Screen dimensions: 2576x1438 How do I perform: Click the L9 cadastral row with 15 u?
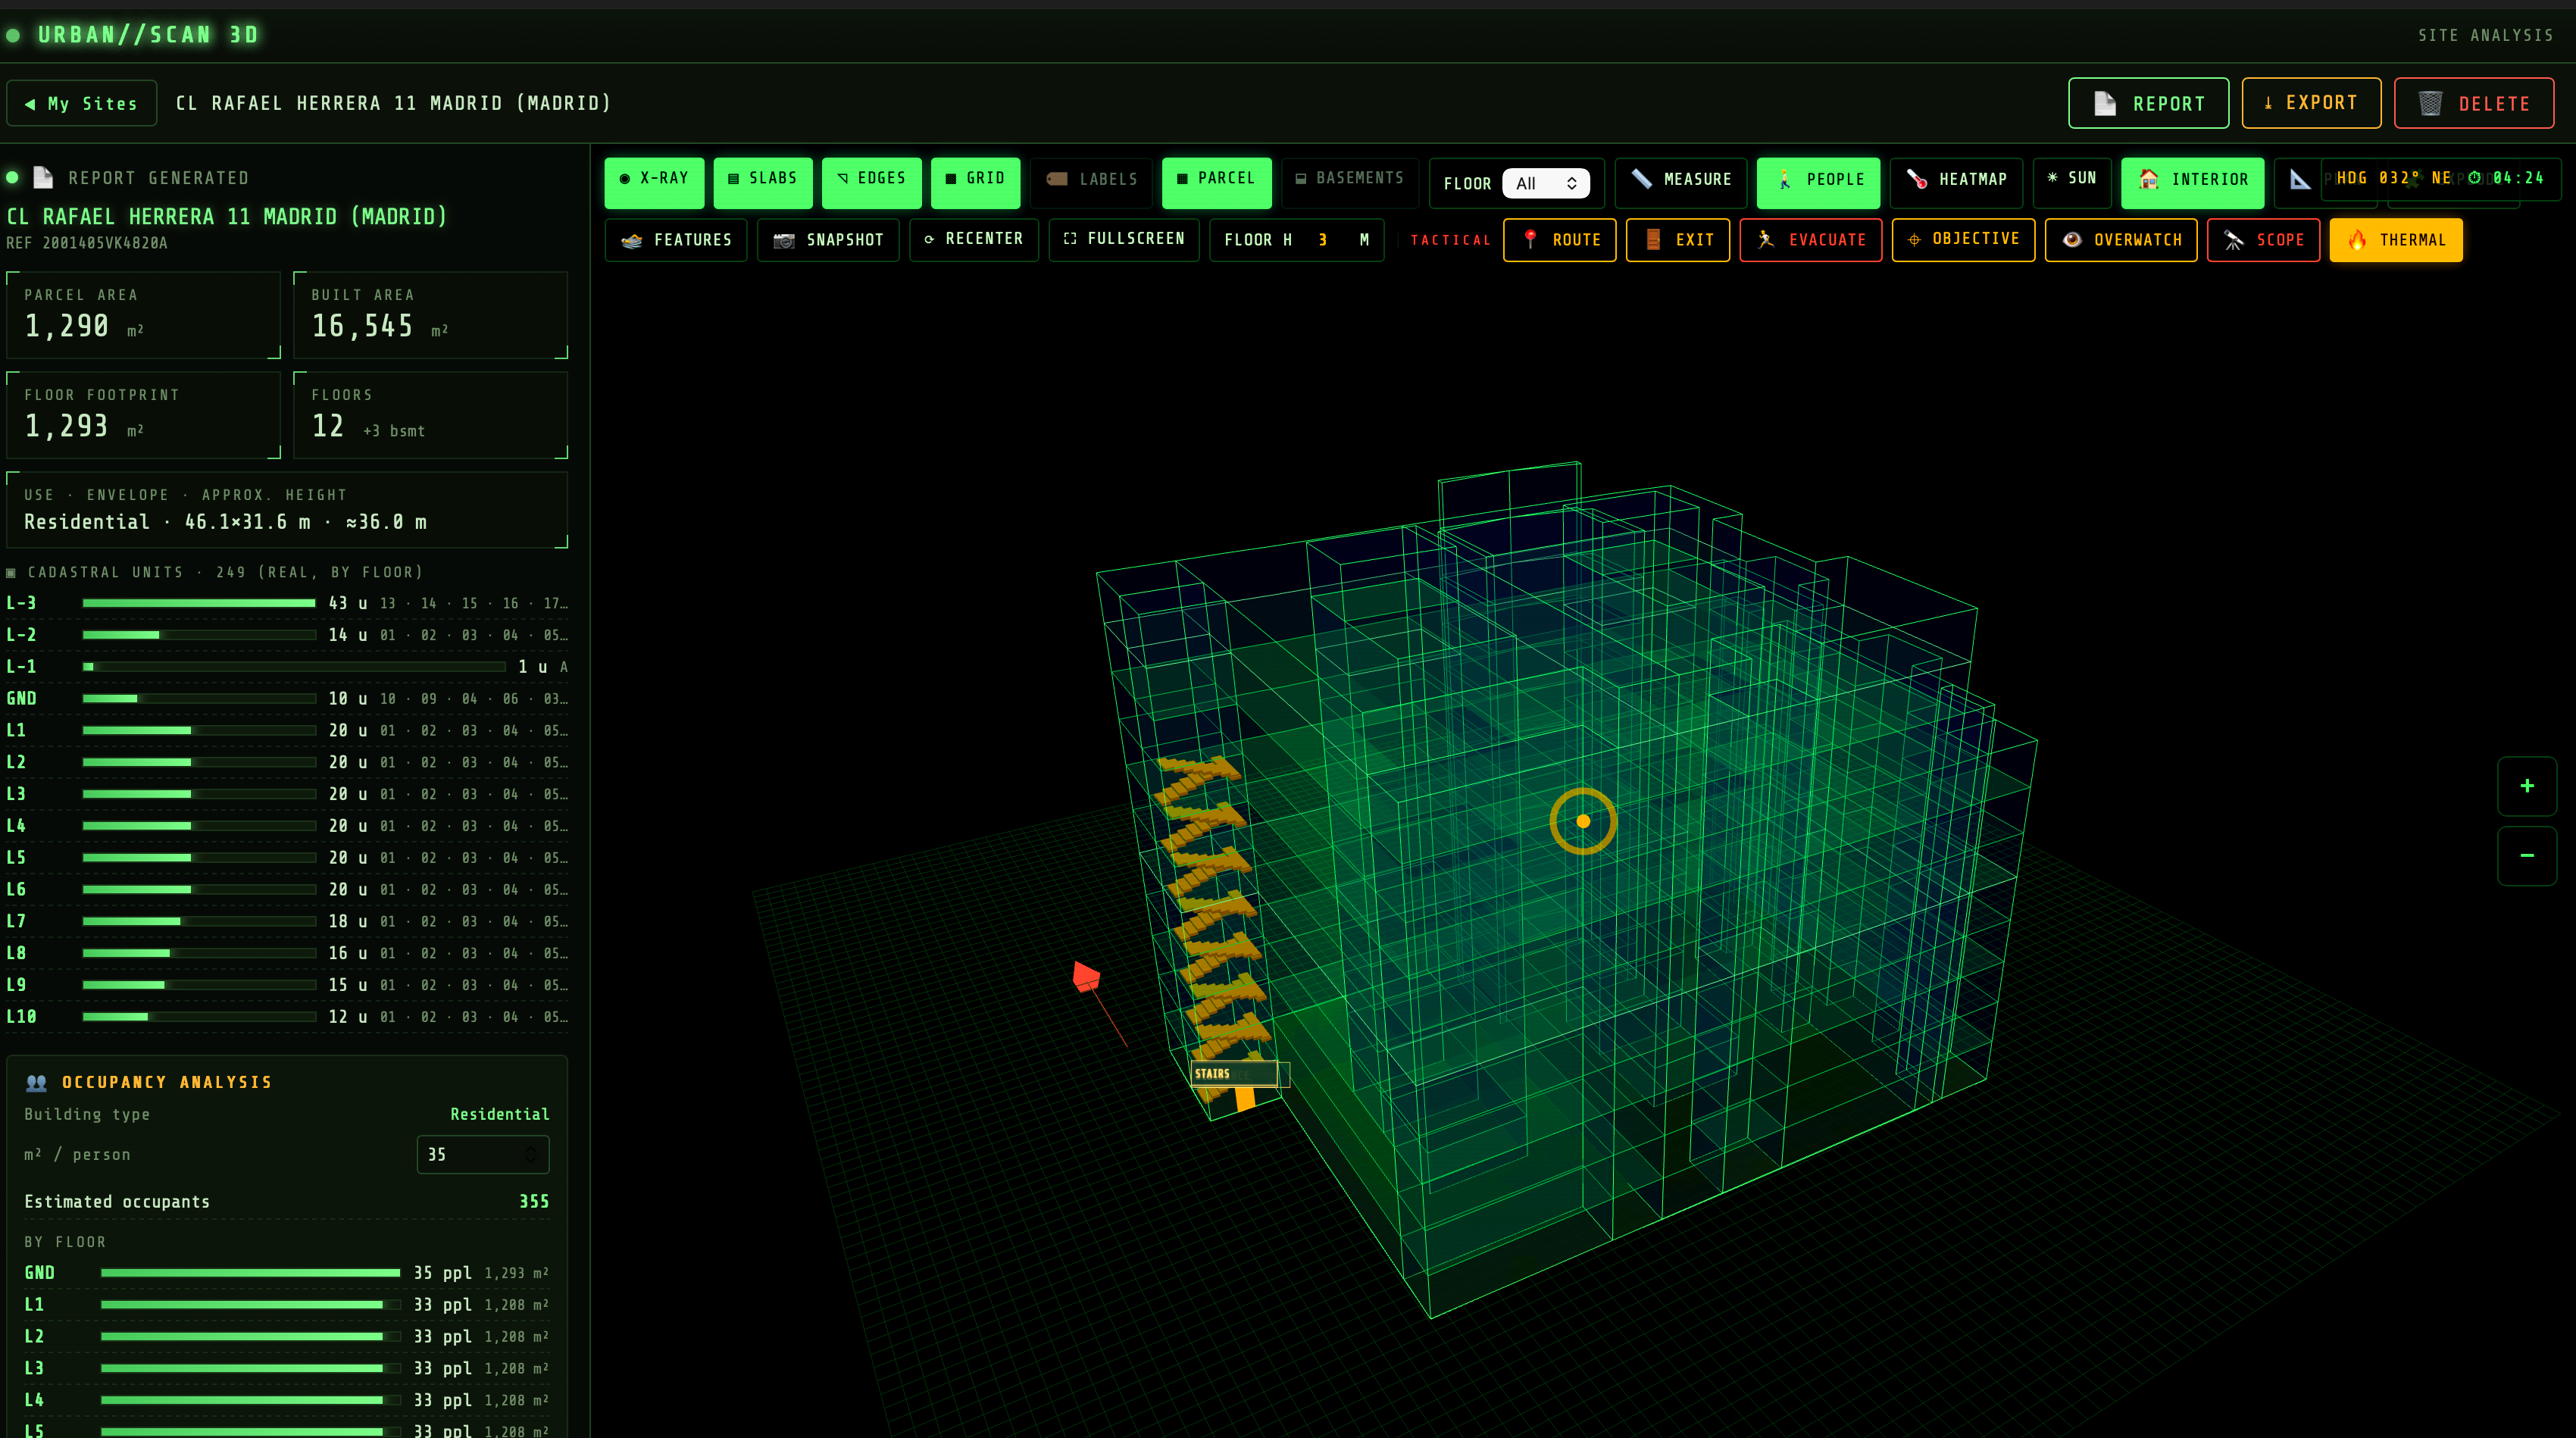click(287, 985)
